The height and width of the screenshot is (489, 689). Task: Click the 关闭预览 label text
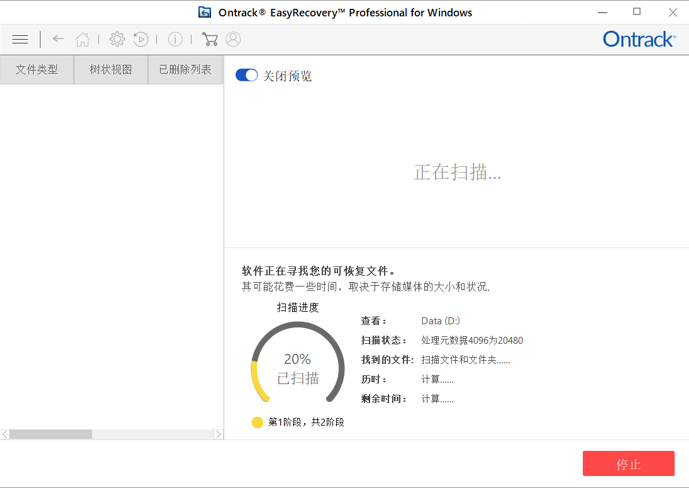(x=287, y=76)
